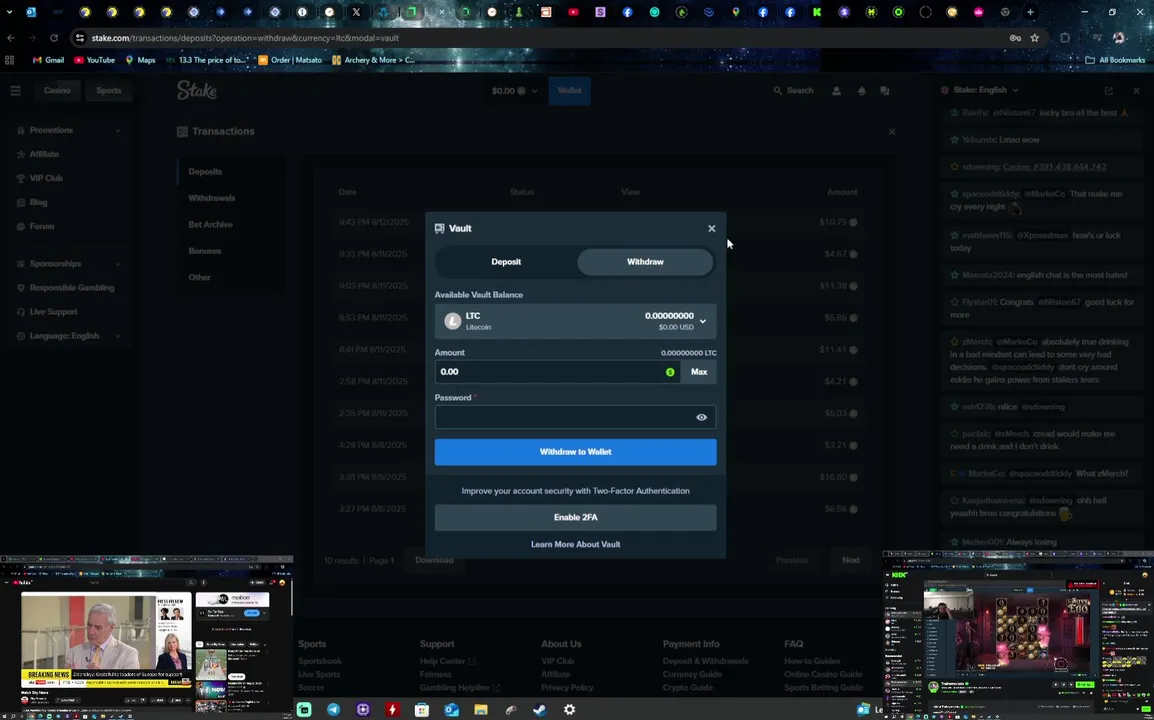Select Bonuses in Transactions list

(205, 251)
